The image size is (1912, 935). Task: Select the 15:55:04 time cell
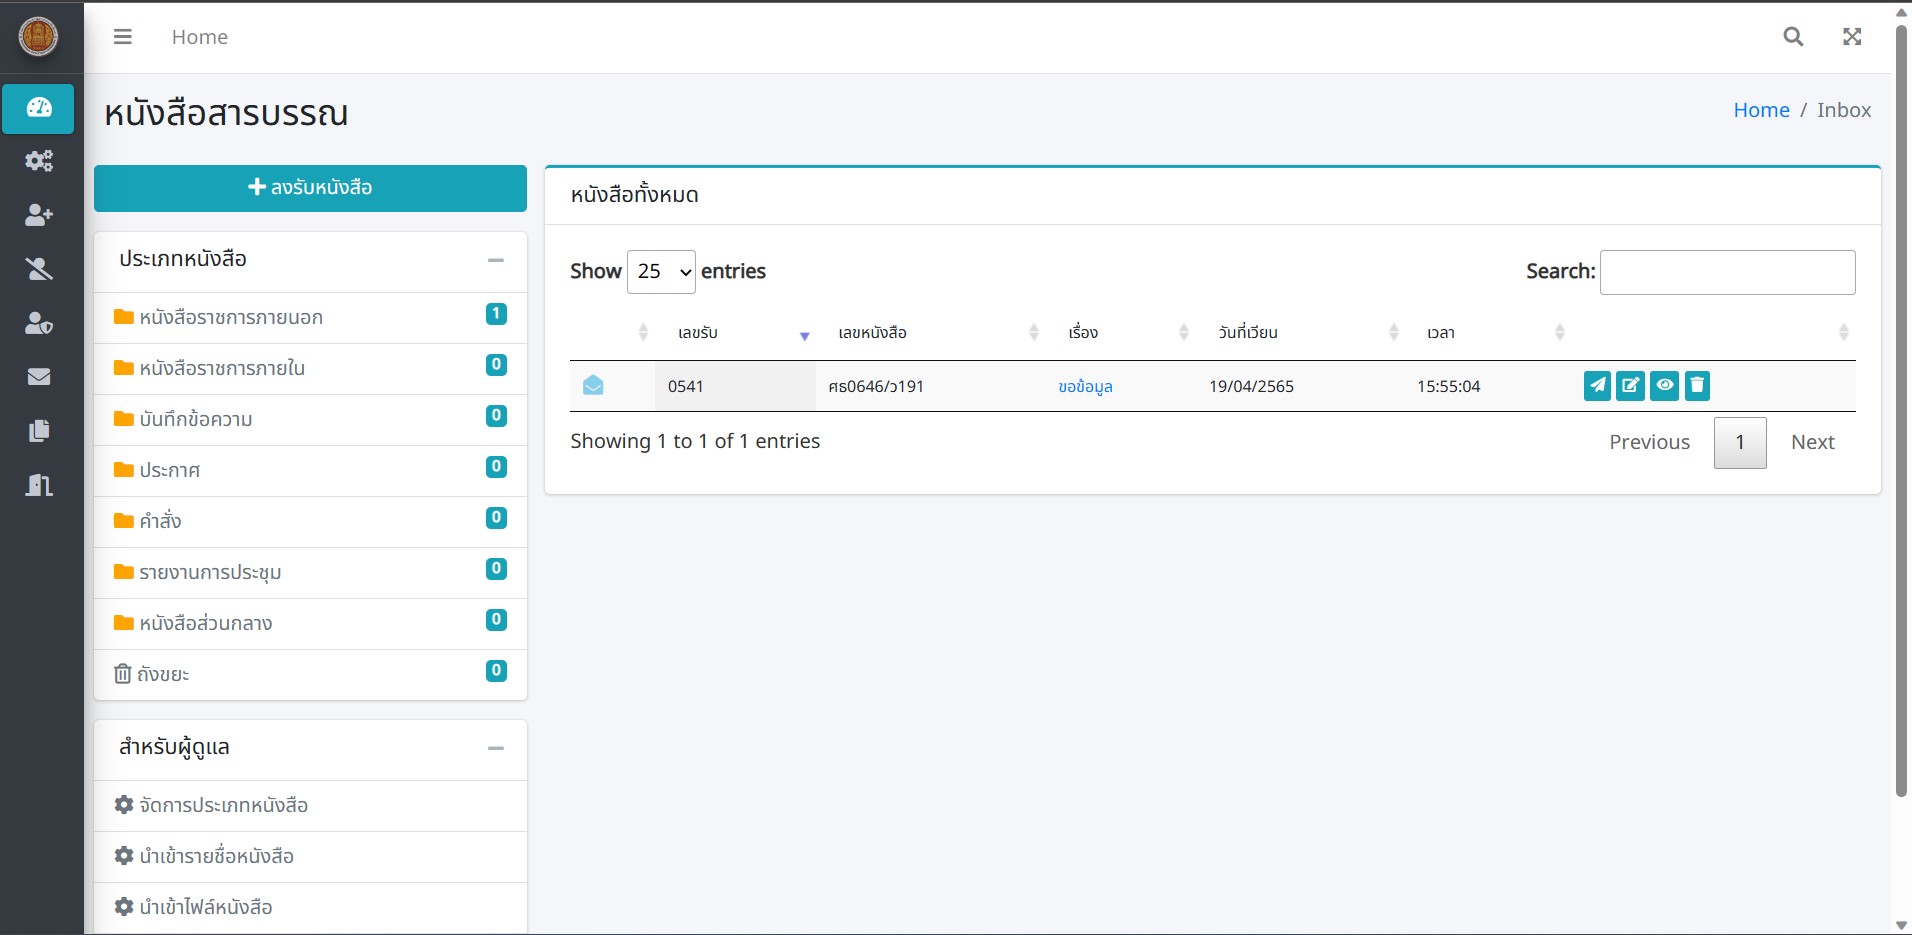[x=1489, y=386]
